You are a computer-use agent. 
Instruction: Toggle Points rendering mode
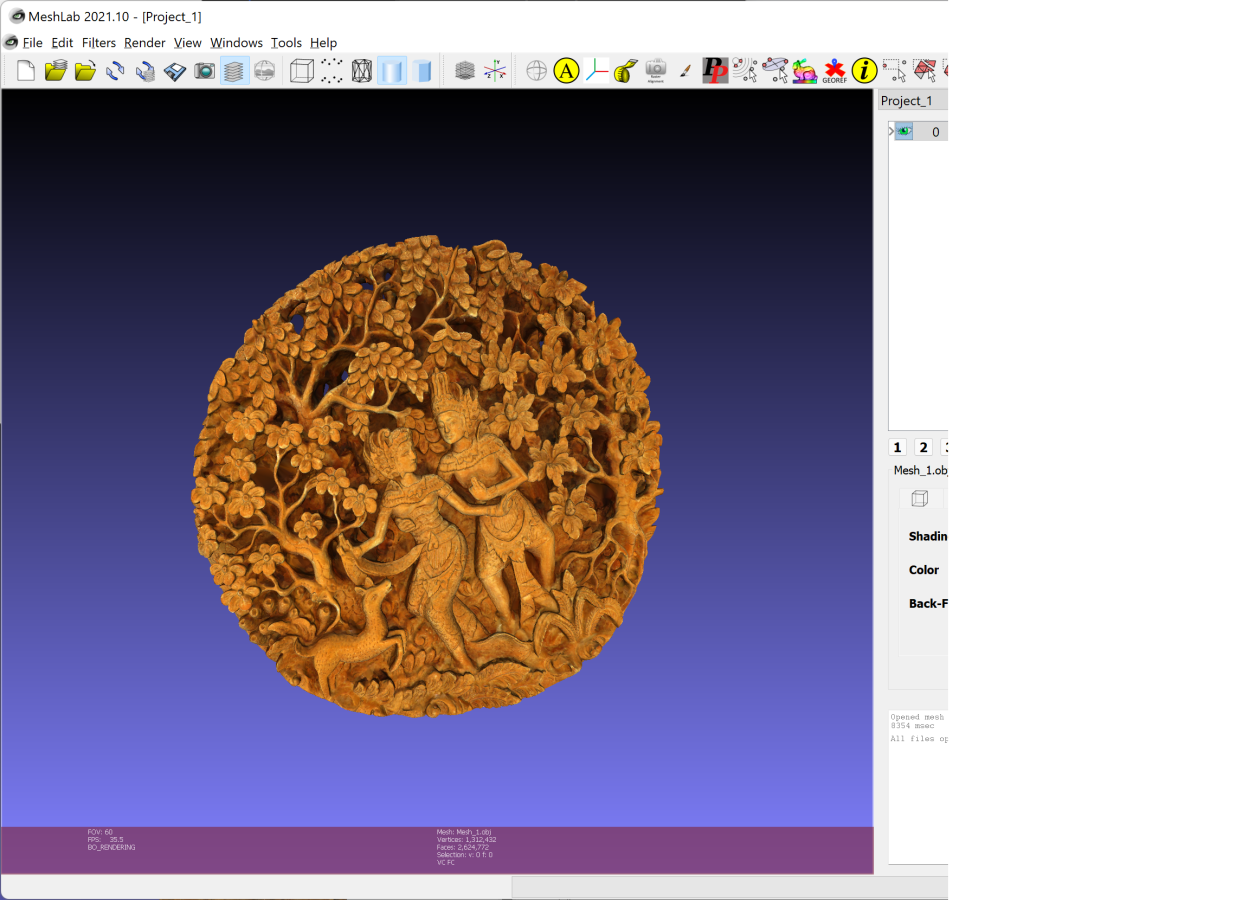(x=332, y=71)
